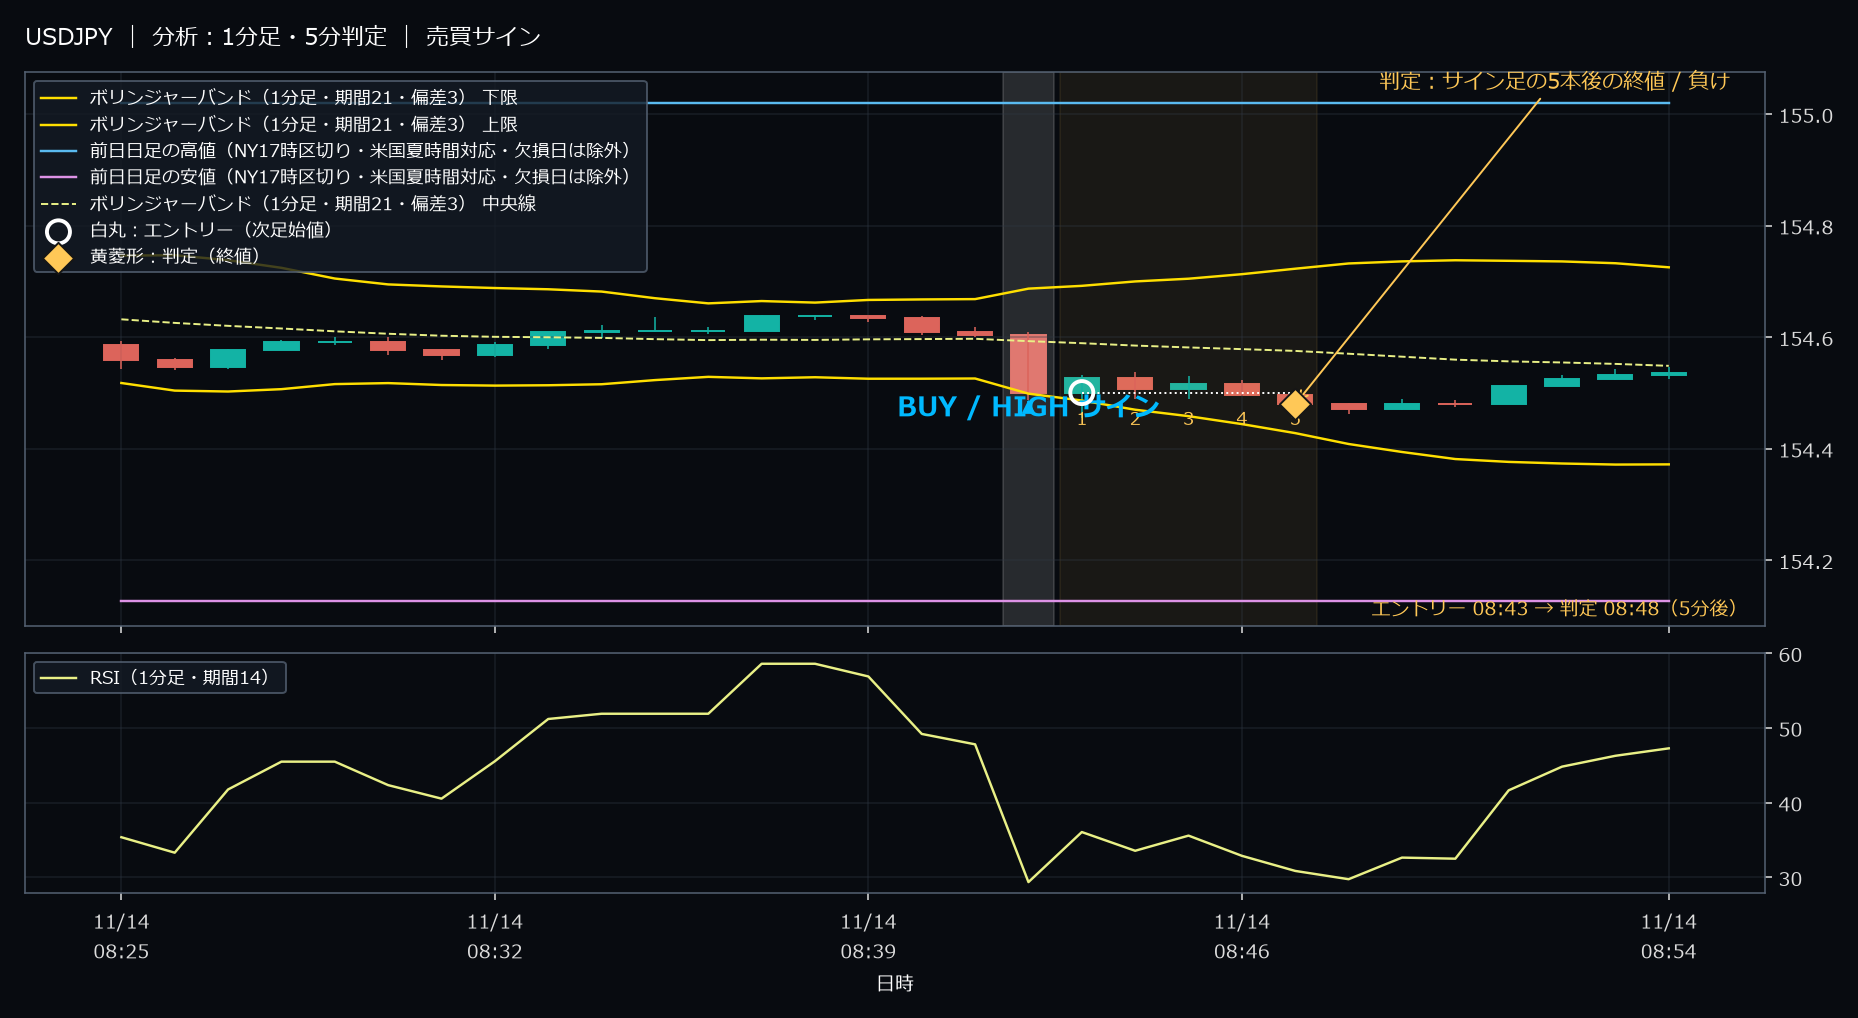
Task: Click the yellow diamond judgment marker on chart
Action: point(1295,404)
